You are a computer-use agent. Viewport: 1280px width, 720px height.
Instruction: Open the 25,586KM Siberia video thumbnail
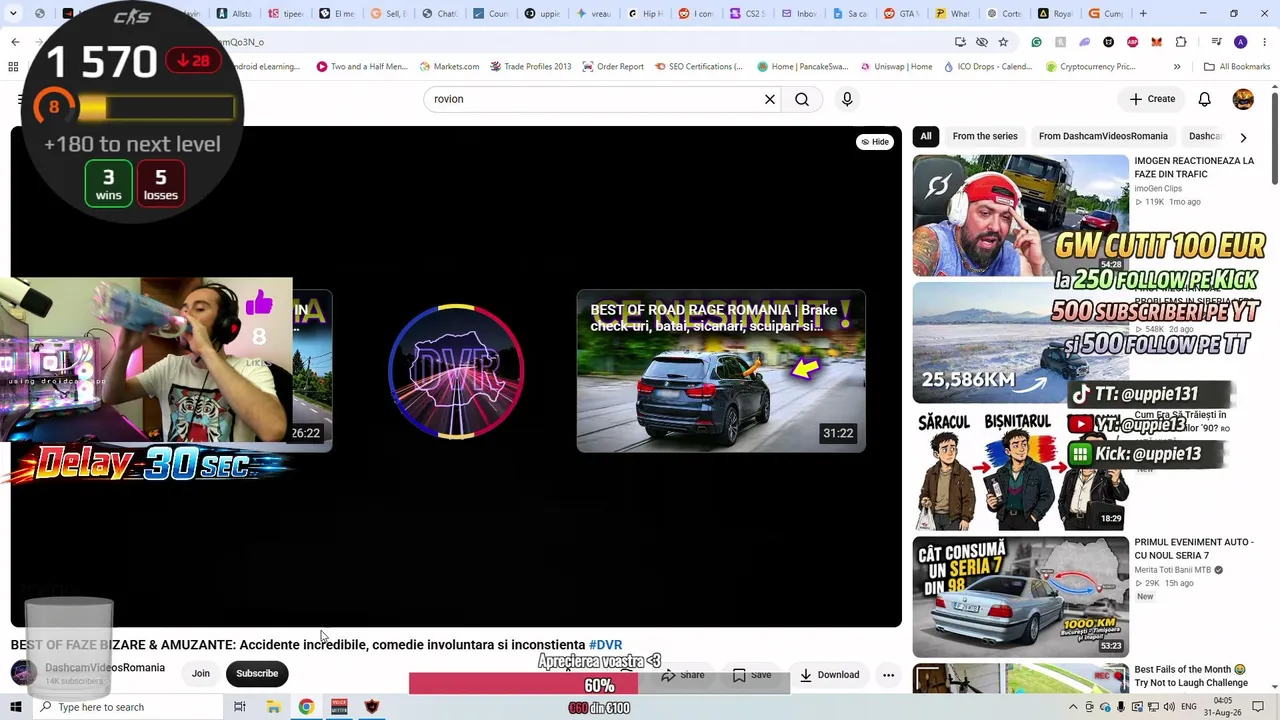coord(1020,343)
